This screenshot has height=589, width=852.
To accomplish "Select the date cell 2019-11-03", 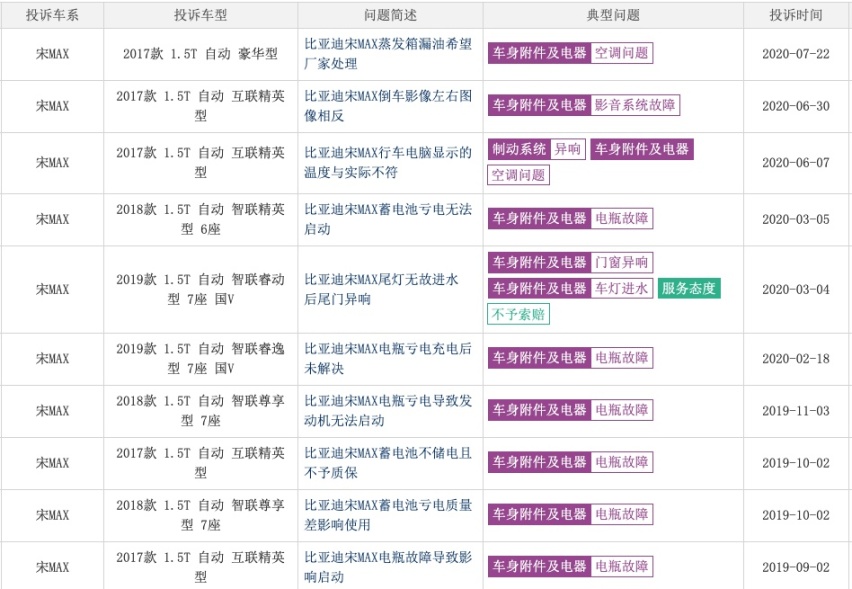I will pyautogui.click(x=795, y=410).
